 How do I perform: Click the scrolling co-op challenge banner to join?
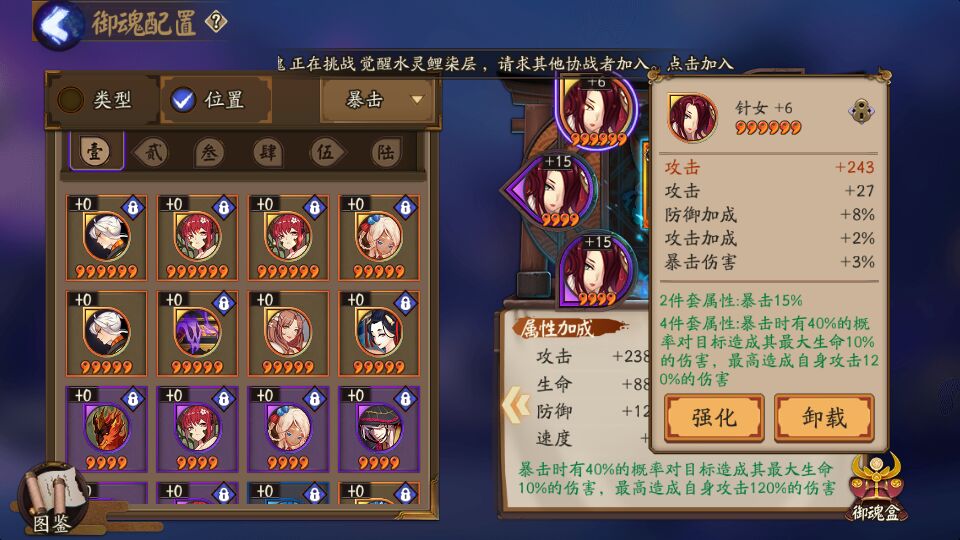pyautogui.click(x=503, y=64)
